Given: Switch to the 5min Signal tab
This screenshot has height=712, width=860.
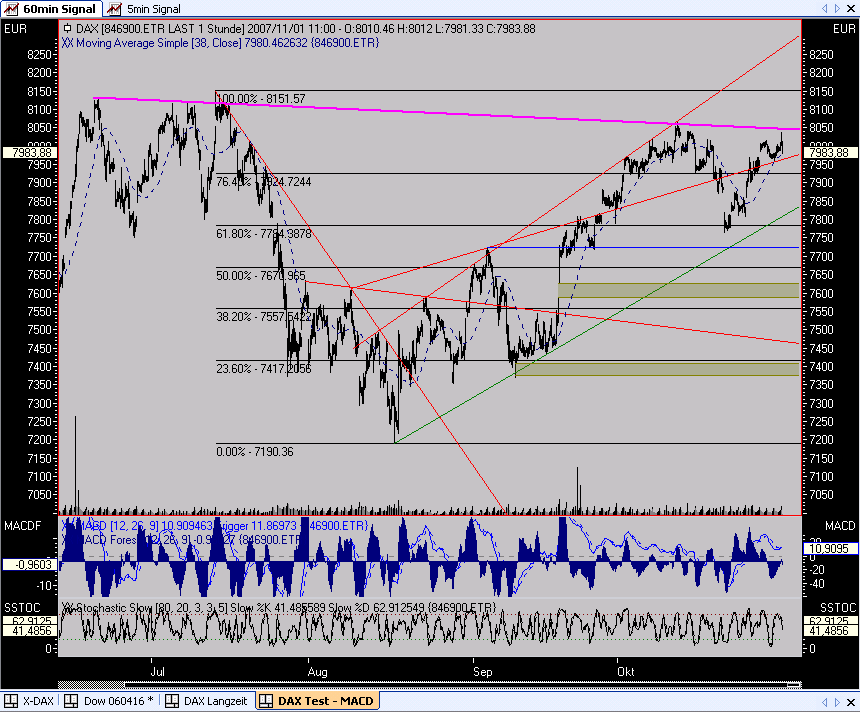Looking at the screenshot, I should (145, 9).
